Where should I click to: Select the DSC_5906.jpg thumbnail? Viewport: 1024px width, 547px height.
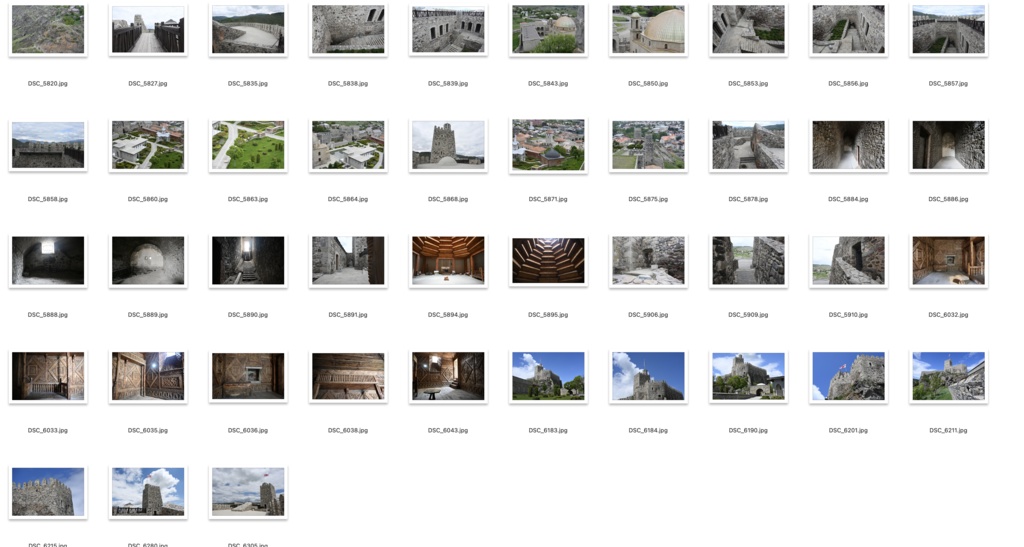click(648, 260)
